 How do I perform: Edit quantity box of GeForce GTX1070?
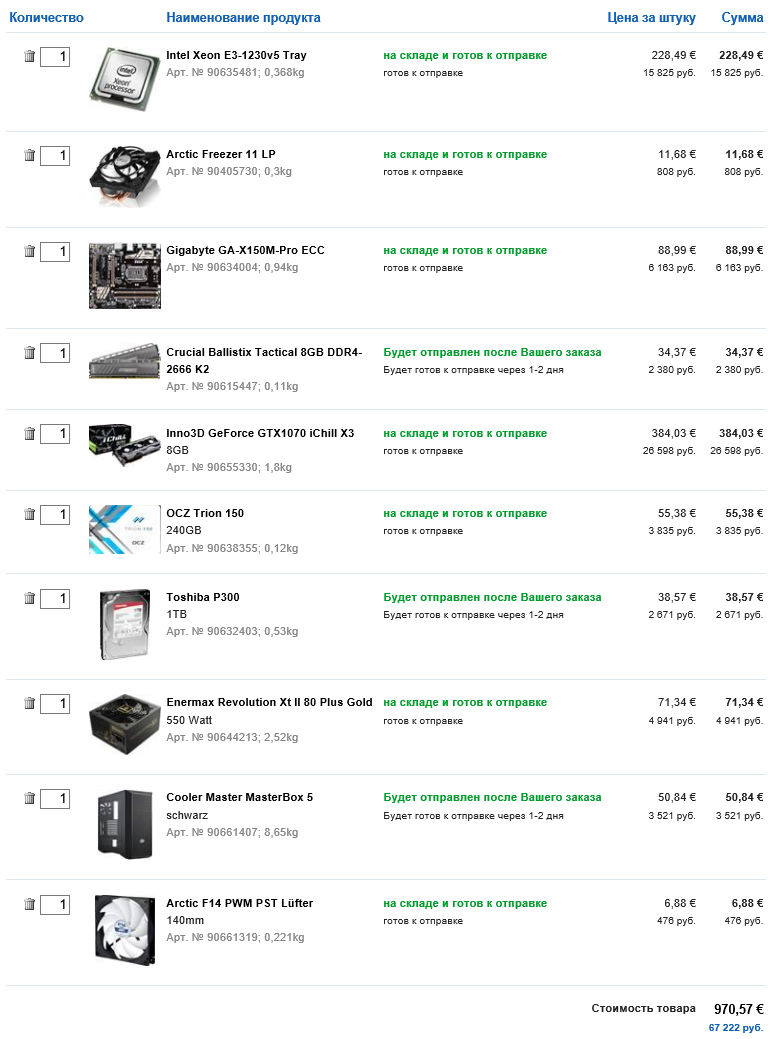(x=55, y=433)
